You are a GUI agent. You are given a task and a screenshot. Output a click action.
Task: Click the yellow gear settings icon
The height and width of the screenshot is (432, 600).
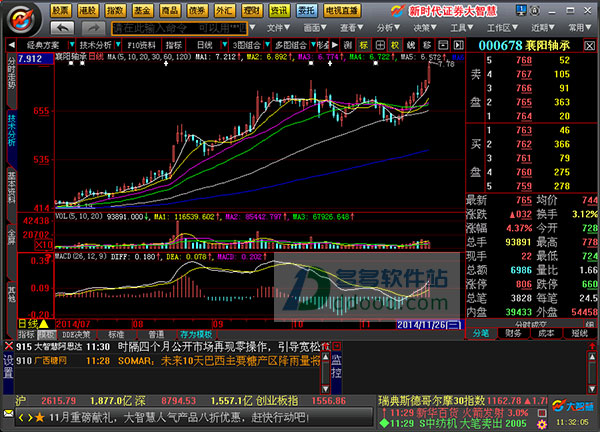click(x=541, y=424)
